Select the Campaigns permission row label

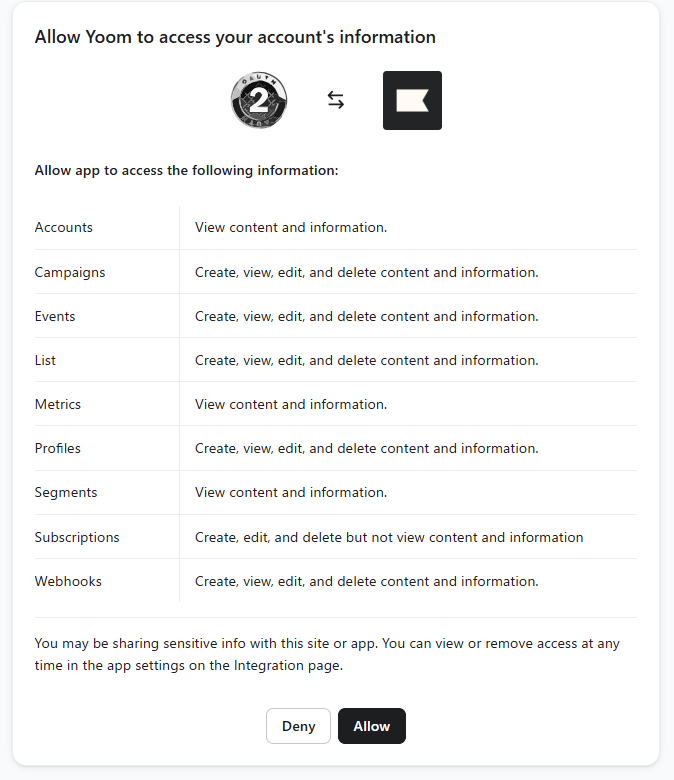(70, 273)
